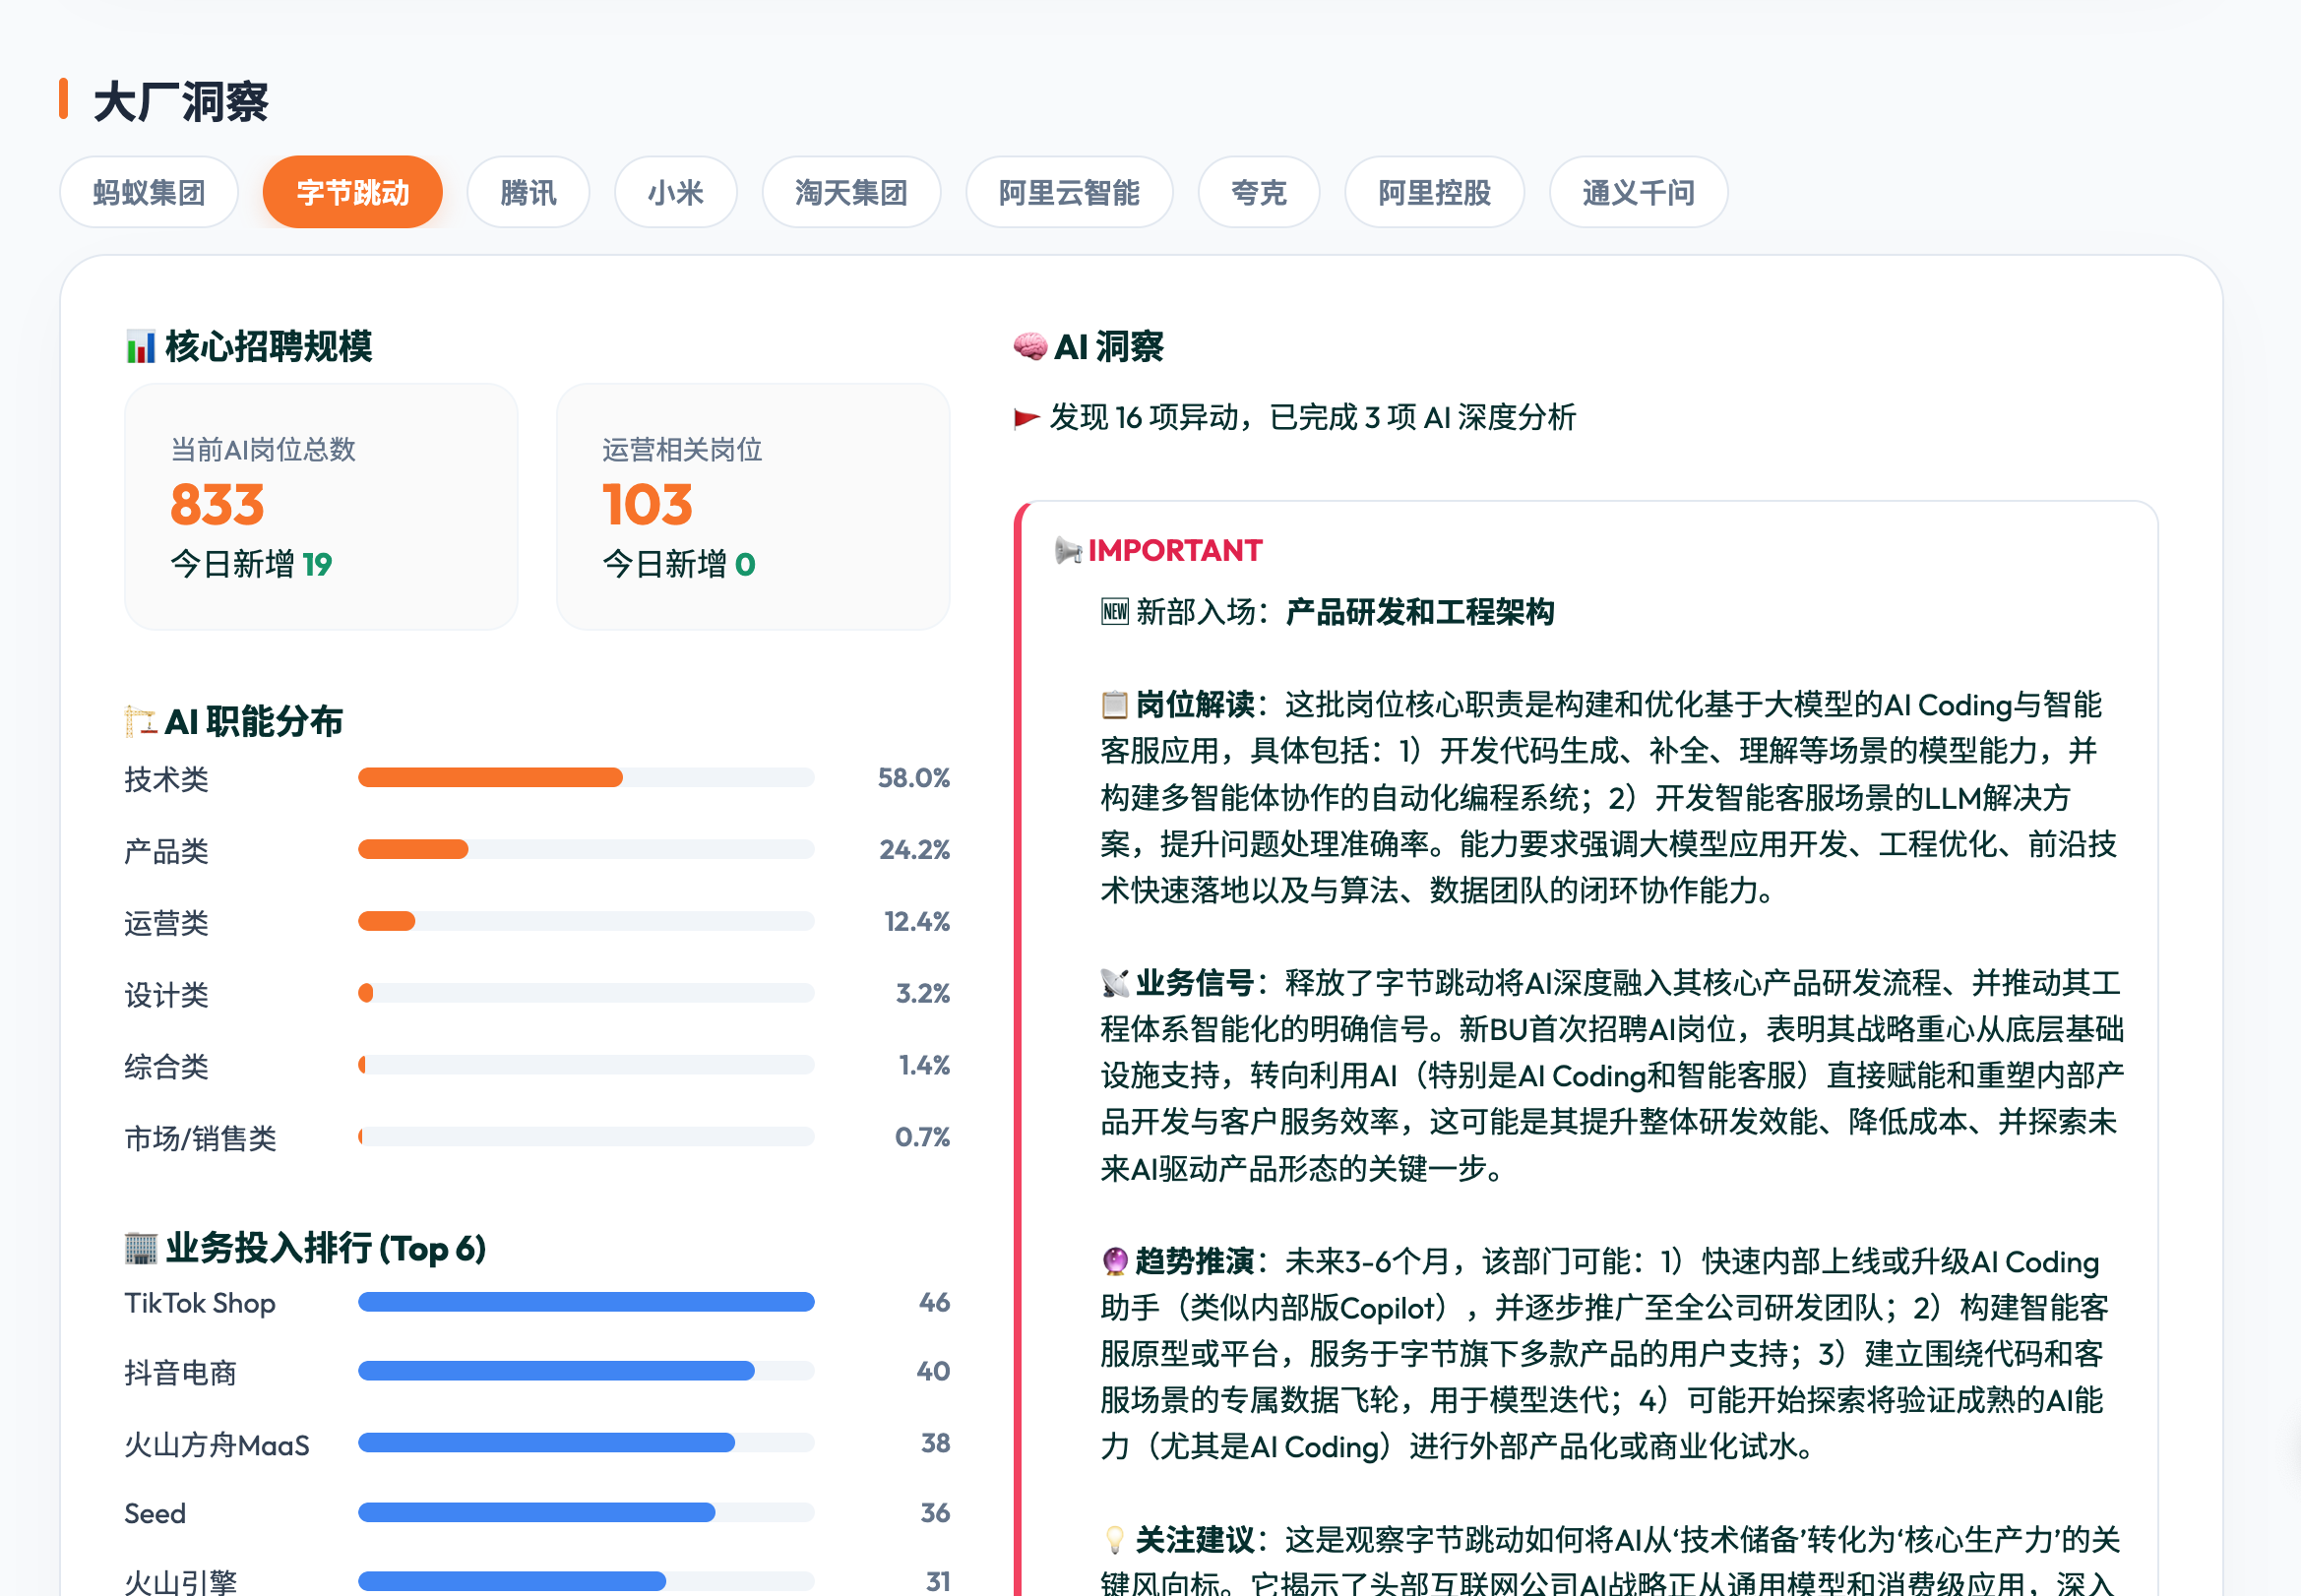Click the 运营类 progress bar

(586, 921)
